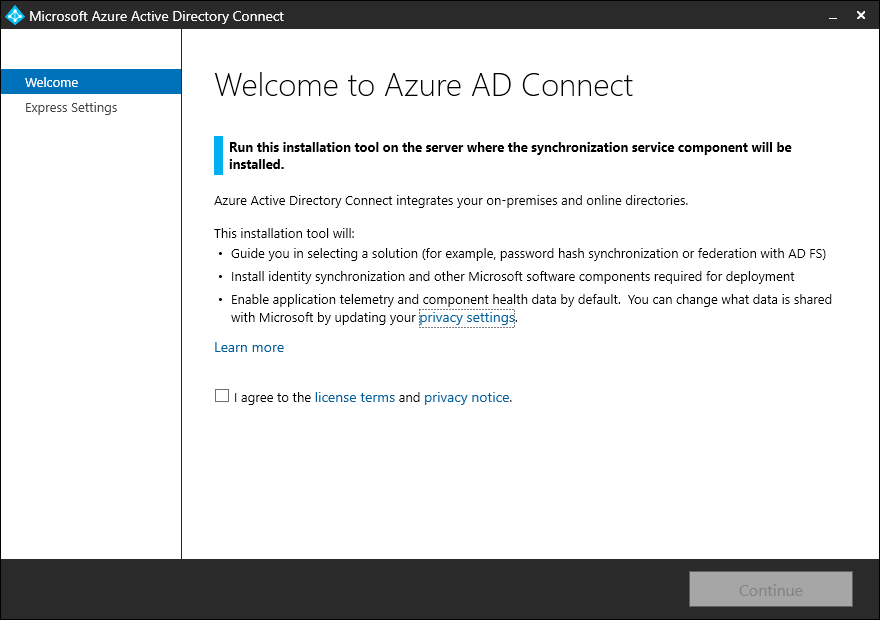Click sentence about integrating on-premises directories
The image size is (880, 620).
point(451,200)
